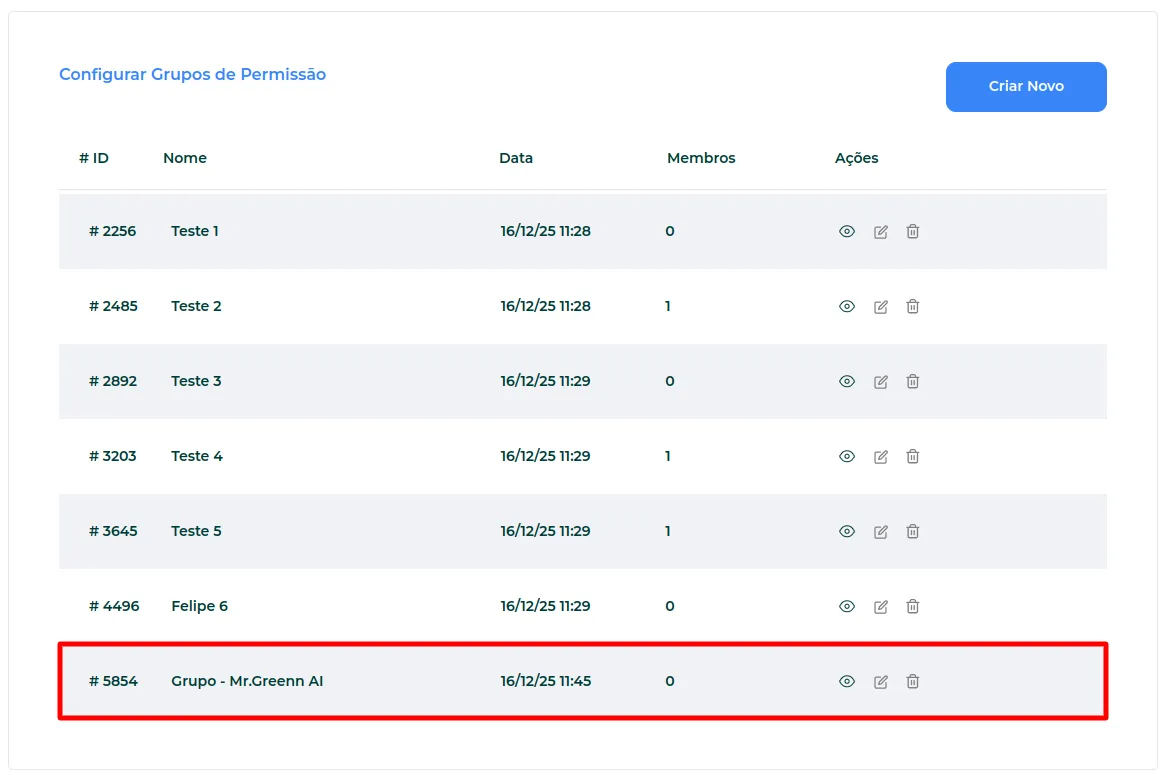Click the member count in Teste 2 row
This screenshot has width=1165, height=780.
pyautogui.click(x=668, y=306)
